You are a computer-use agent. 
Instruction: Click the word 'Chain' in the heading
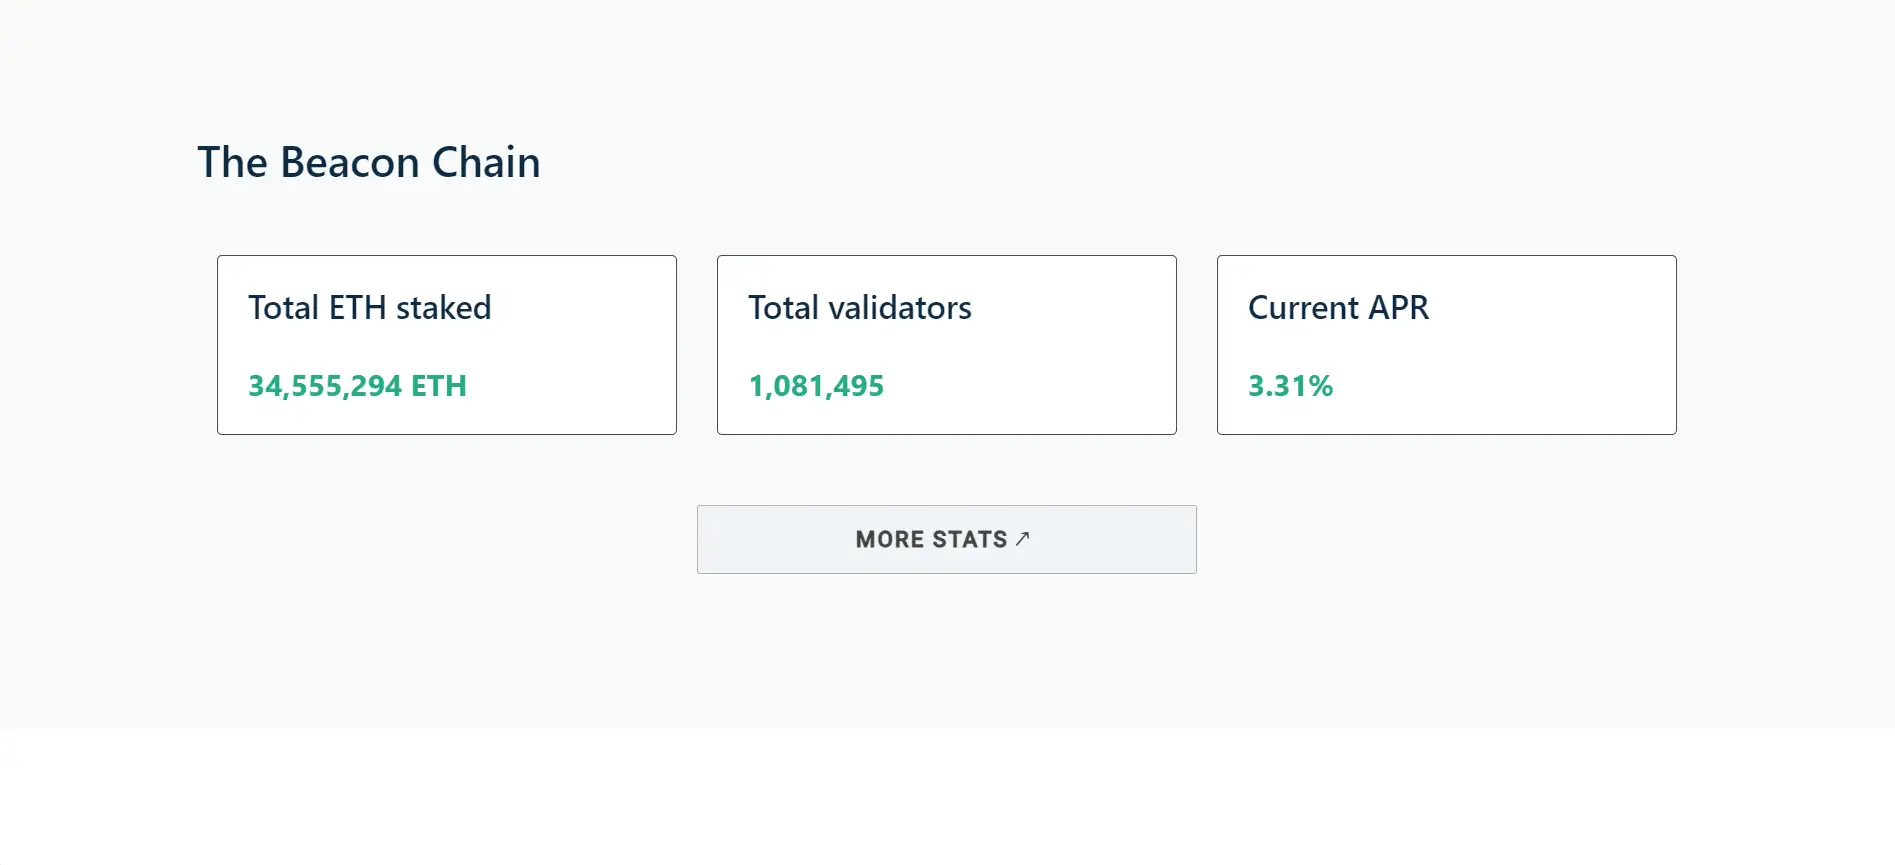(x=486, y=162)
